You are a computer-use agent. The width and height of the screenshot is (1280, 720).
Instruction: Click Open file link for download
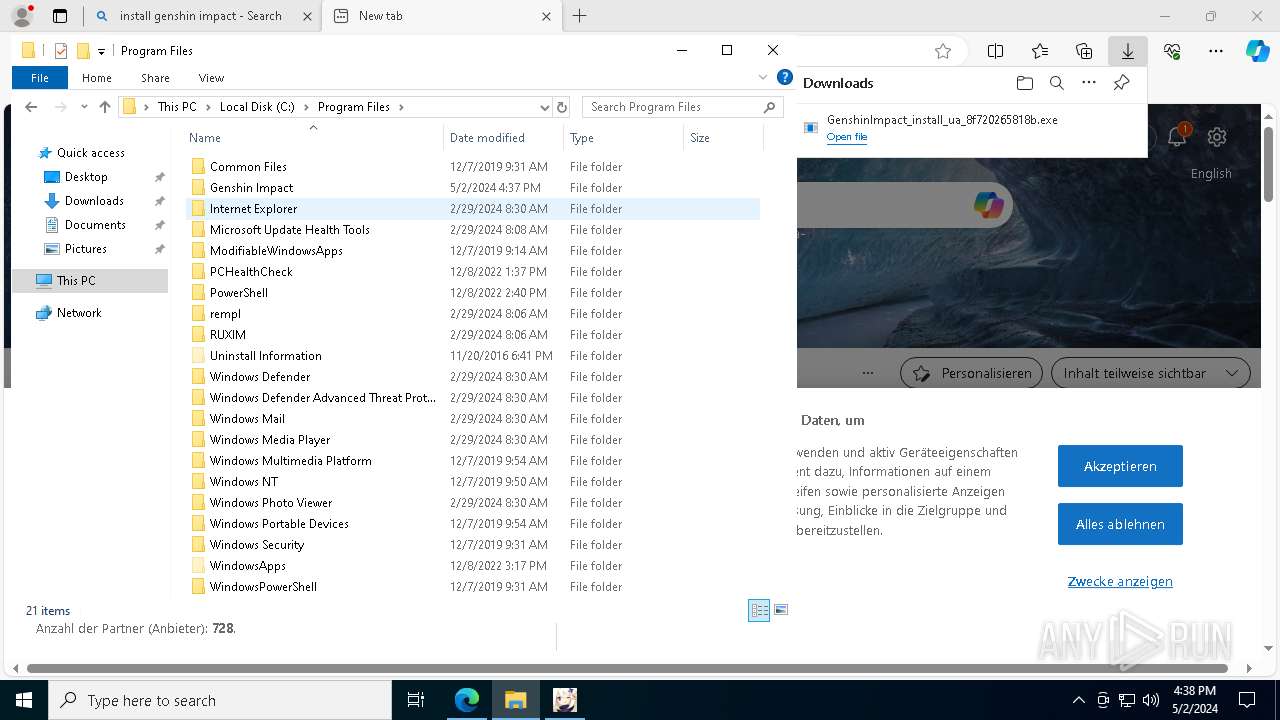pyautogui.click(x=847, y=137)
